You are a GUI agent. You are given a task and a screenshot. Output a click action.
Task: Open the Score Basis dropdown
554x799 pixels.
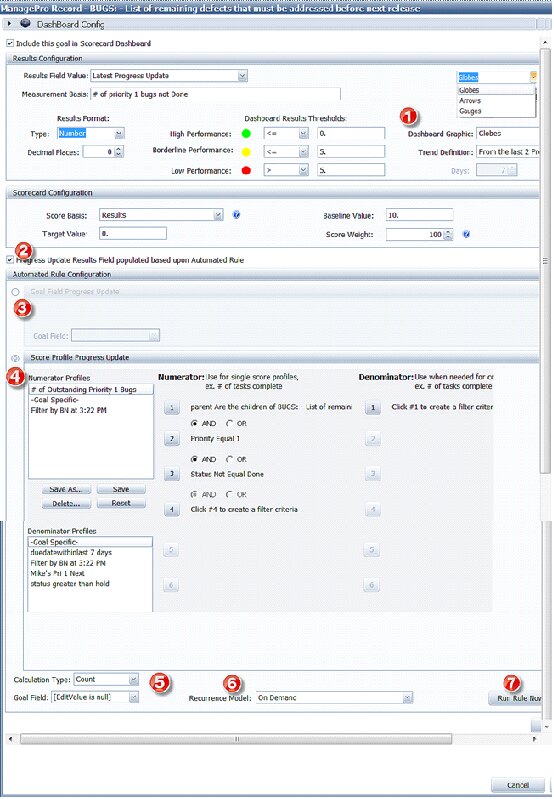click(x=218, y=215)
